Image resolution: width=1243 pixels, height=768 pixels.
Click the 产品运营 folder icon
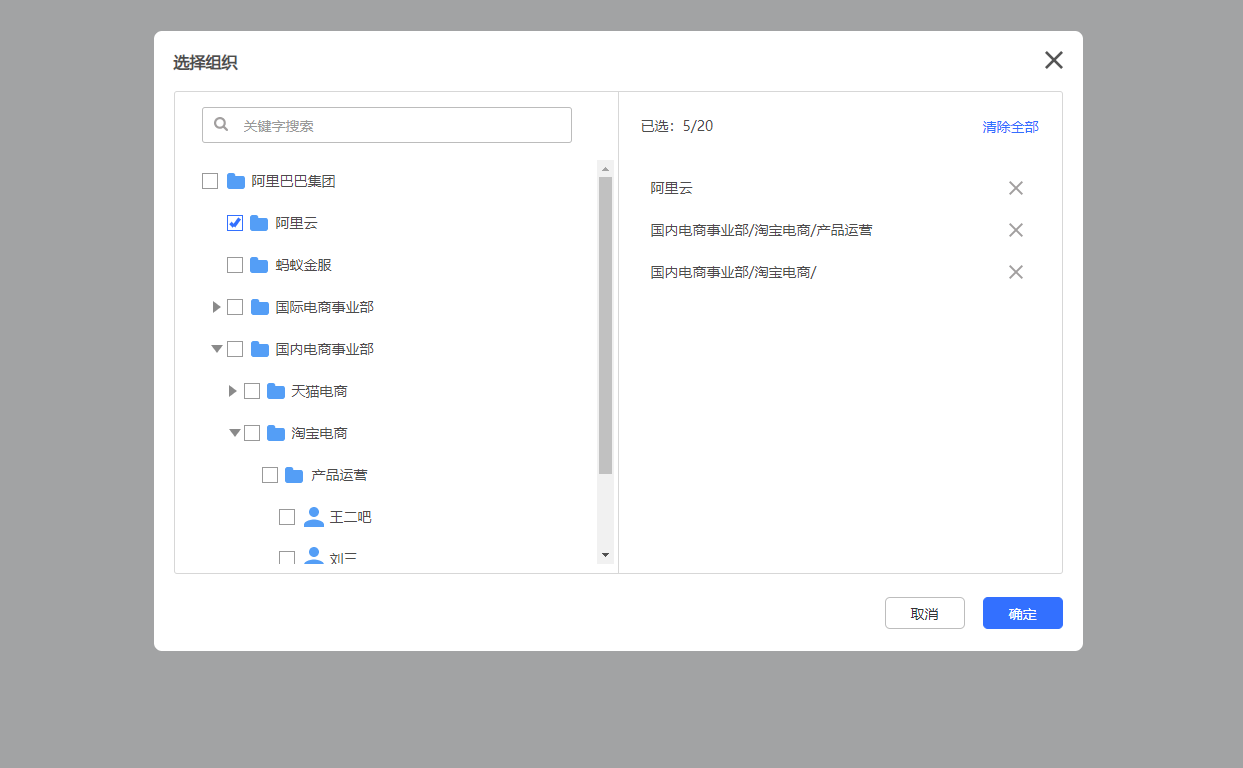[x=294, y=475]
